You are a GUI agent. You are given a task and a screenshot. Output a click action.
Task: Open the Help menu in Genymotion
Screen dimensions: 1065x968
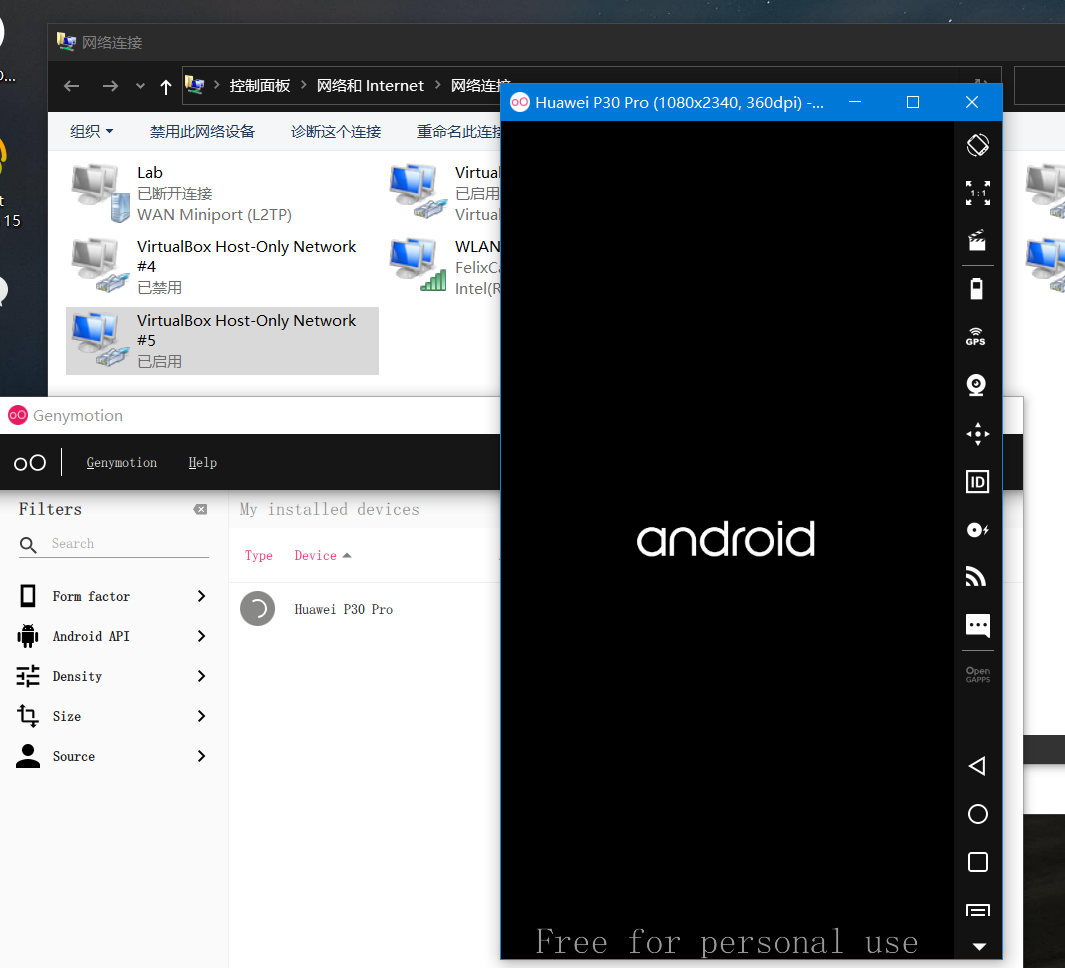pyautogui.click(x=203, y=462)
